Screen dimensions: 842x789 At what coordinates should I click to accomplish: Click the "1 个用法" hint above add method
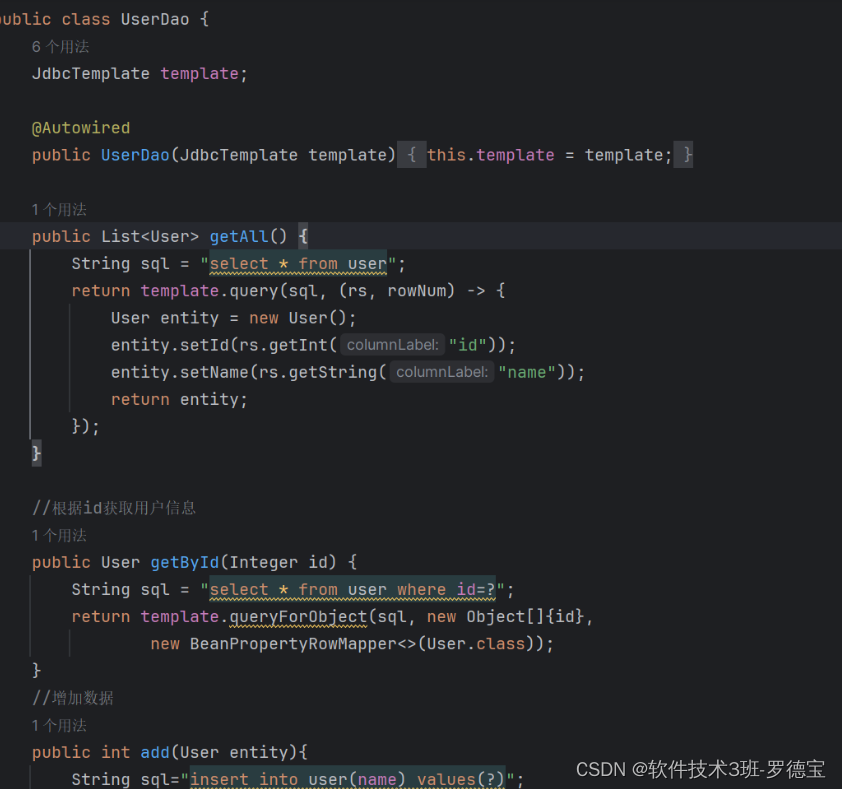click(60, 724)
